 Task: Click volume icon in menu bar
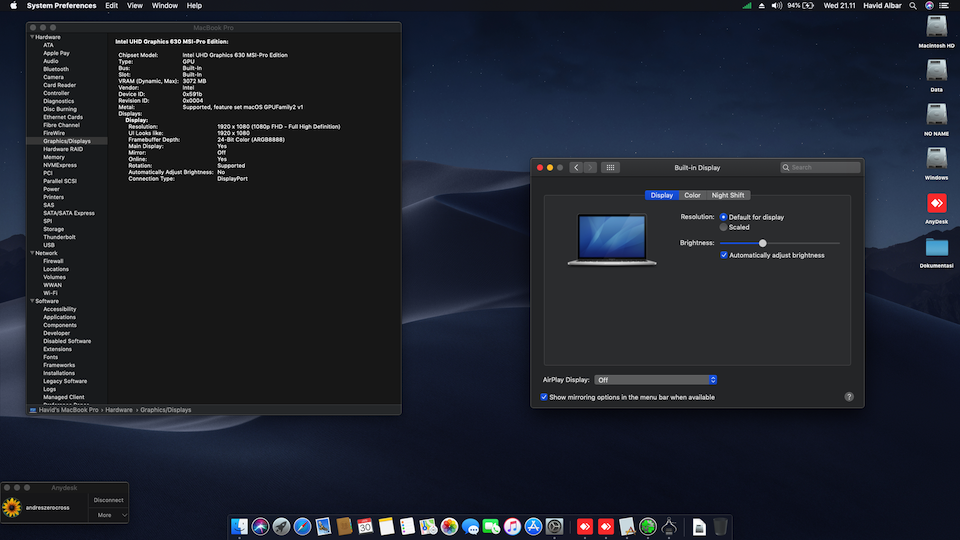[776, 6]
